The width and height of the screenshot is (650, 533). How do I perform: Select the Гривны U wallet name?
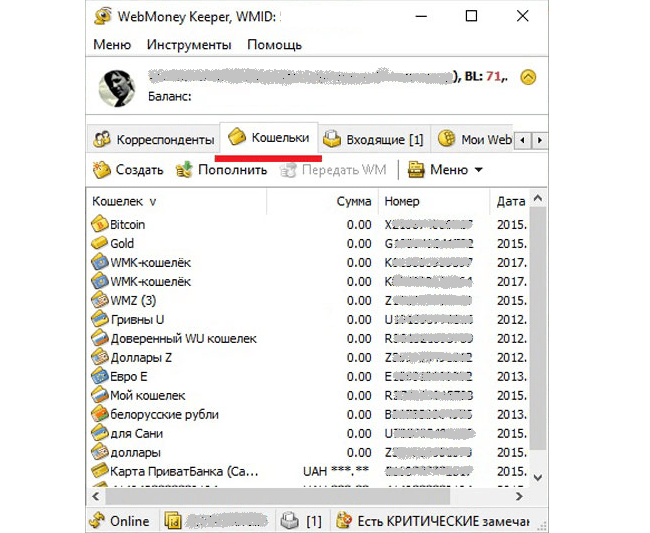coord(137,320)
